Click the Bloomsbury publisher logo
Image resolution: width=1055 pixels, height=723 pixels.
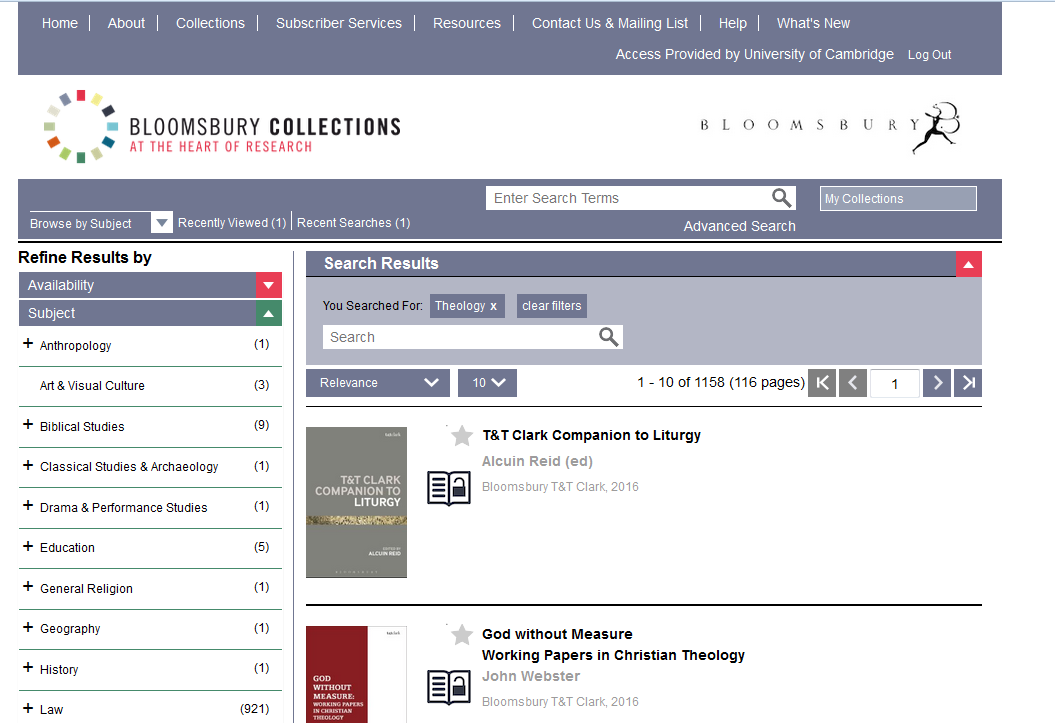[x=830, y=126]
